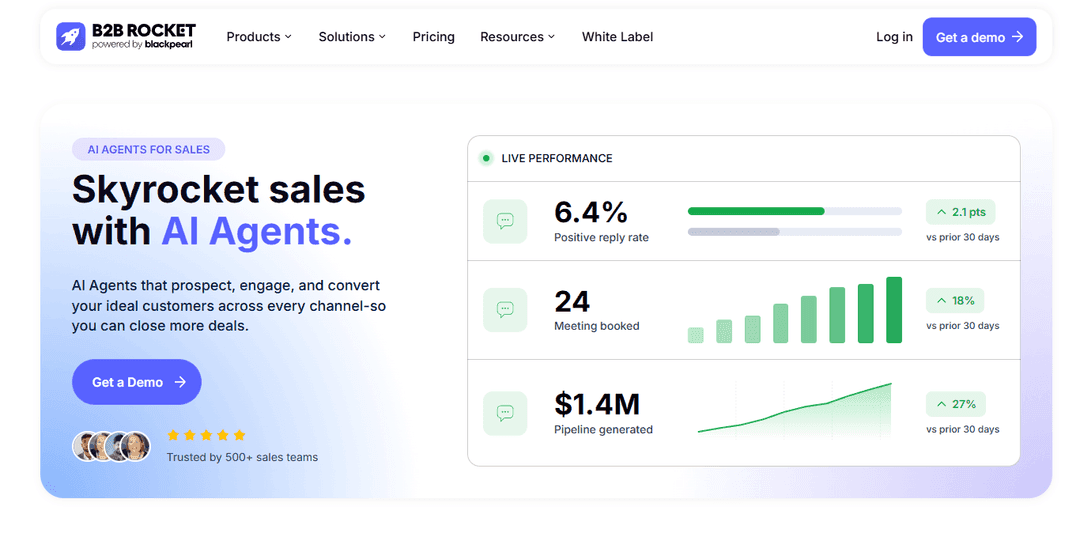
Task: Click the LIVE PERFORMANCE heading
Action: coord(557,158)
